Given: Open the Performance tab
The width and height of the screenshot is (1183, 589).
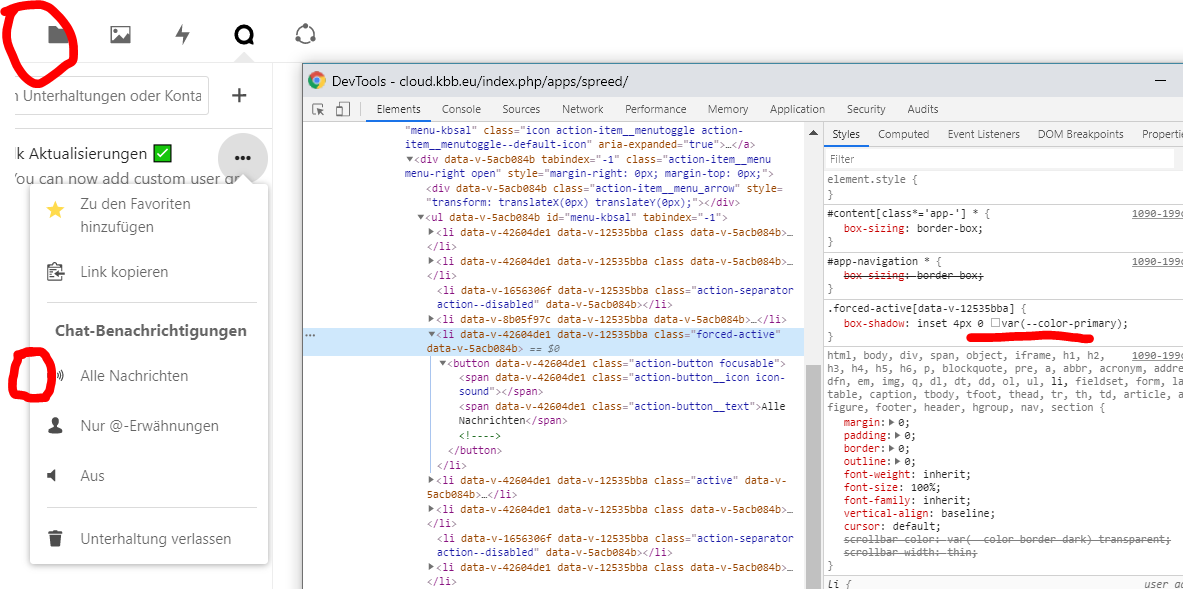Looking at the screenshot, I should pyautogui.click(x=656, y=109).
